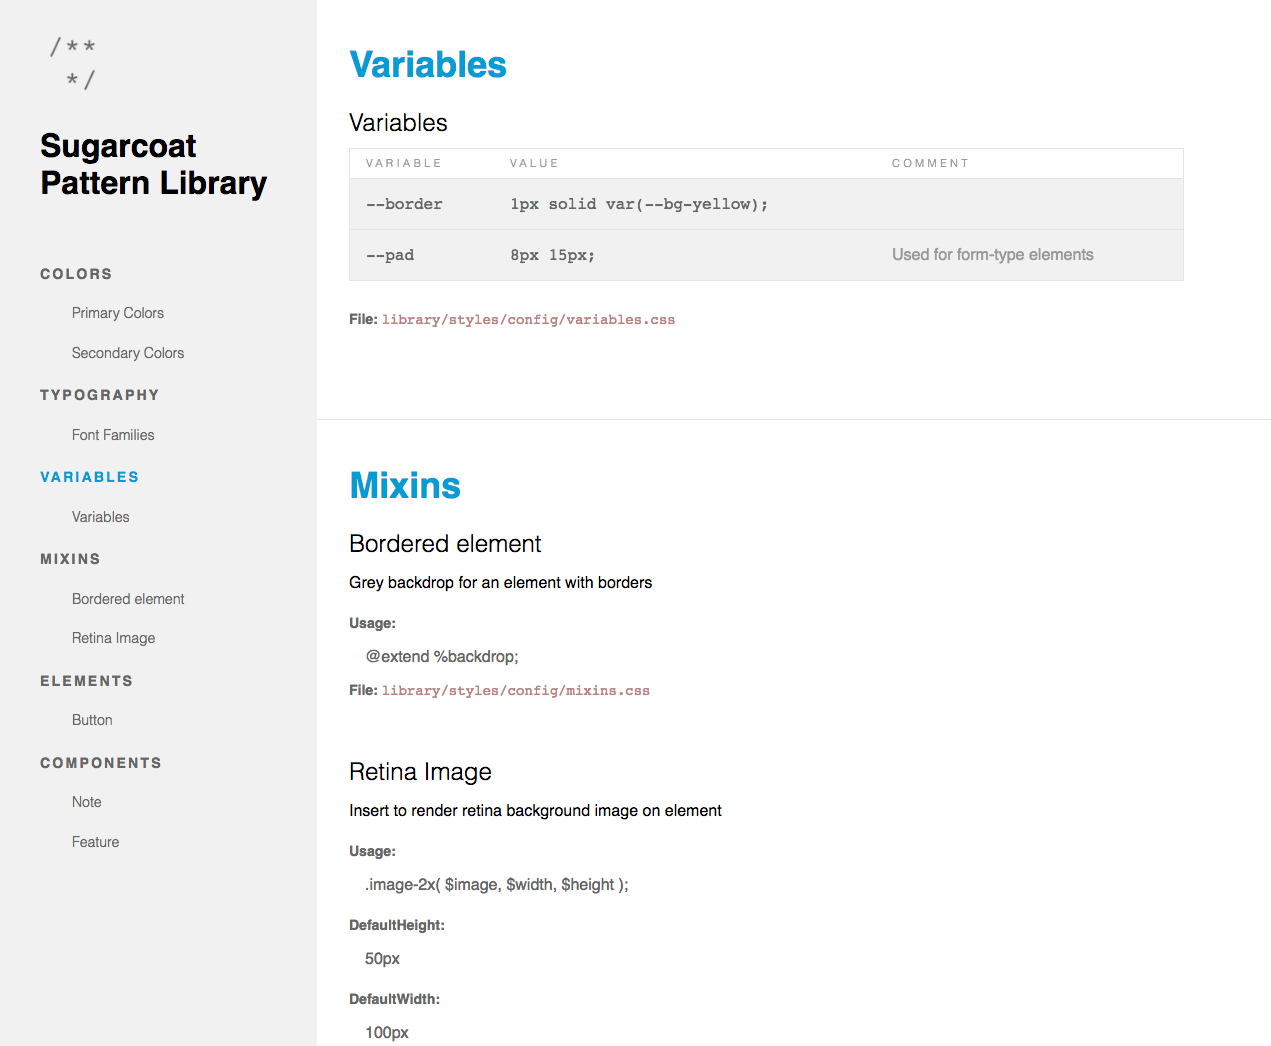This screenshot has height=1046, width=1271.
Task: Open the Variables sub-item in sidebar
Action: pos(101,517)
